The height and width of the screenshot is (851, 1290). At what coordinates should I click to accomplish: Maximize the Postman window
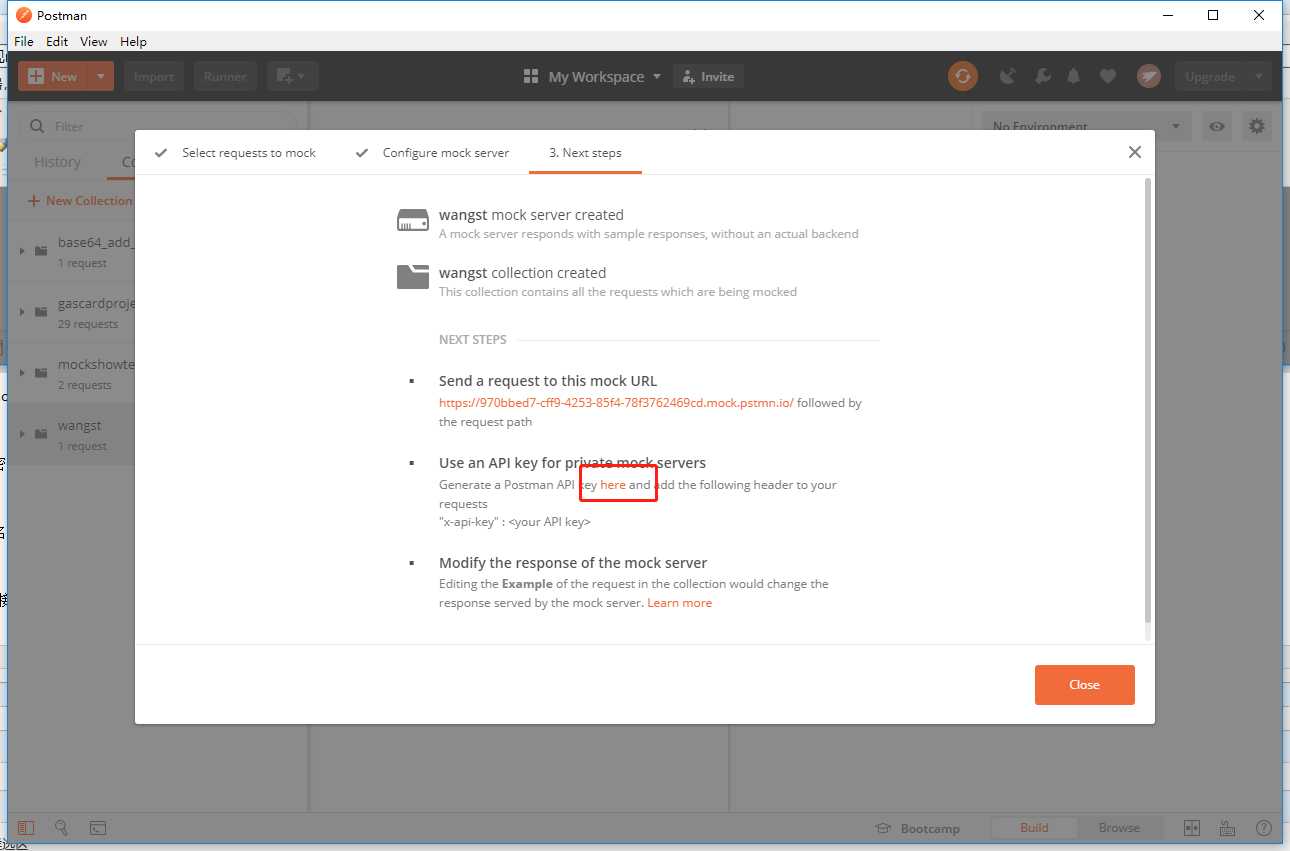pyautogui.click(x=1213, y=15)
